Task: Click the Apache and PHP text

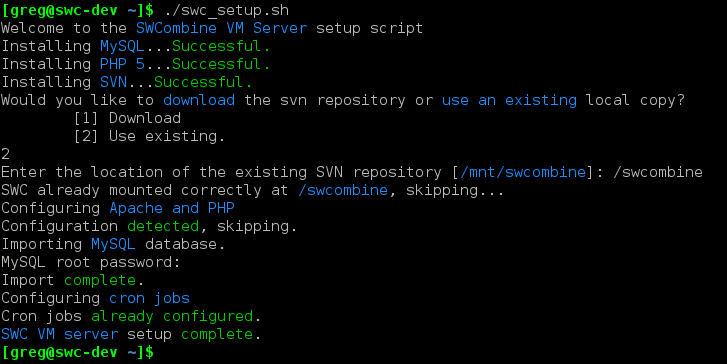Action: pyautogui.click(x=172, y=208)
